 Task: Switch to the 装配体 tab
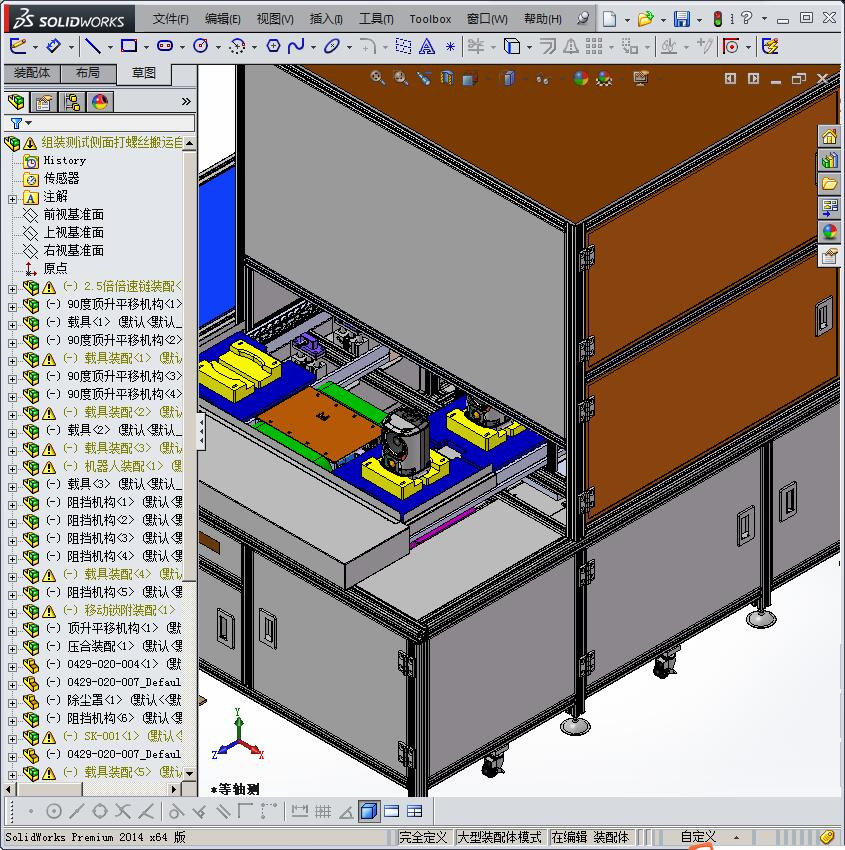(31, 73)
